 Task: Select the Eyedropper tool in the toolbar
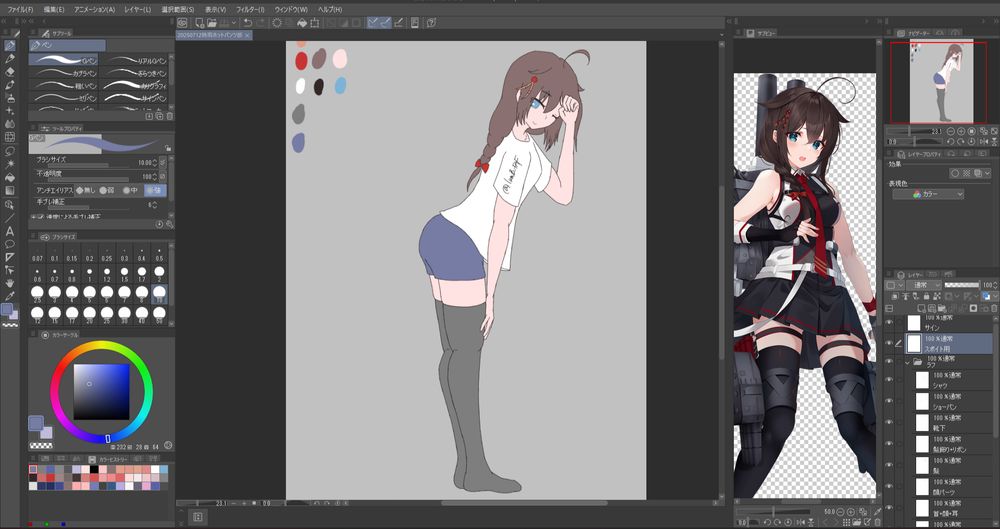[10, 296]
